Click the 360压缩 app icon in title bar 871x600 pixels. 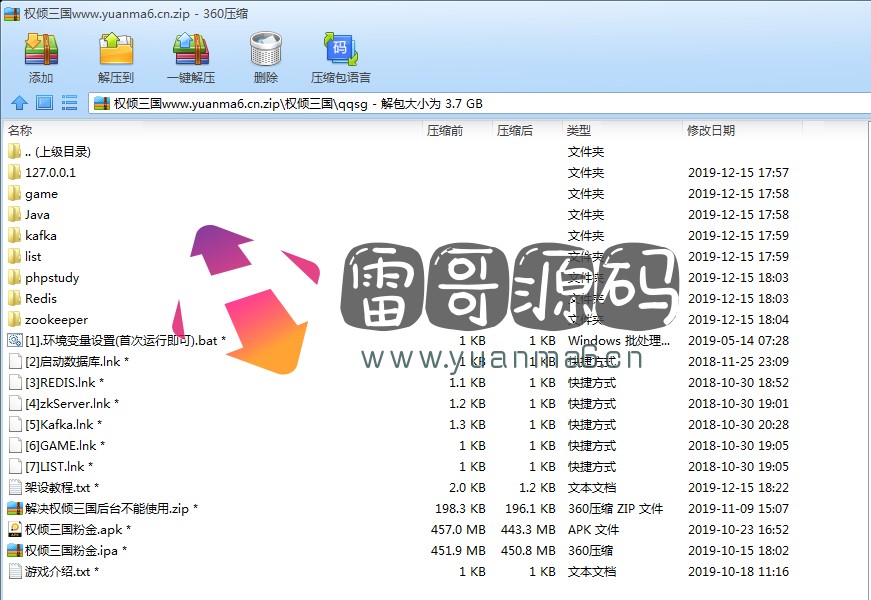12,13
